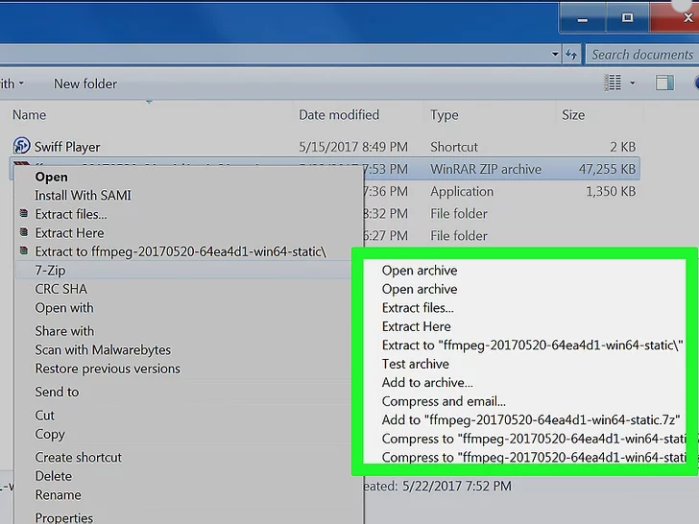Click the New folder button
Image resolution: width=699 pixels, height=524 pixels.
coord(86,84)
